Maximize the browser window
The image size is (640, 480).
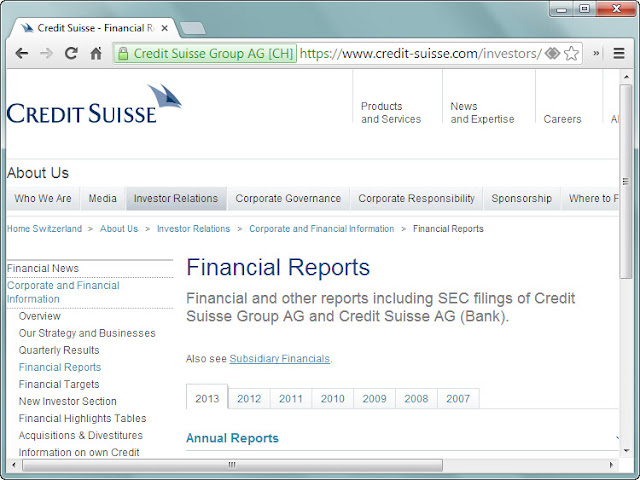click(x=584, y=9)
